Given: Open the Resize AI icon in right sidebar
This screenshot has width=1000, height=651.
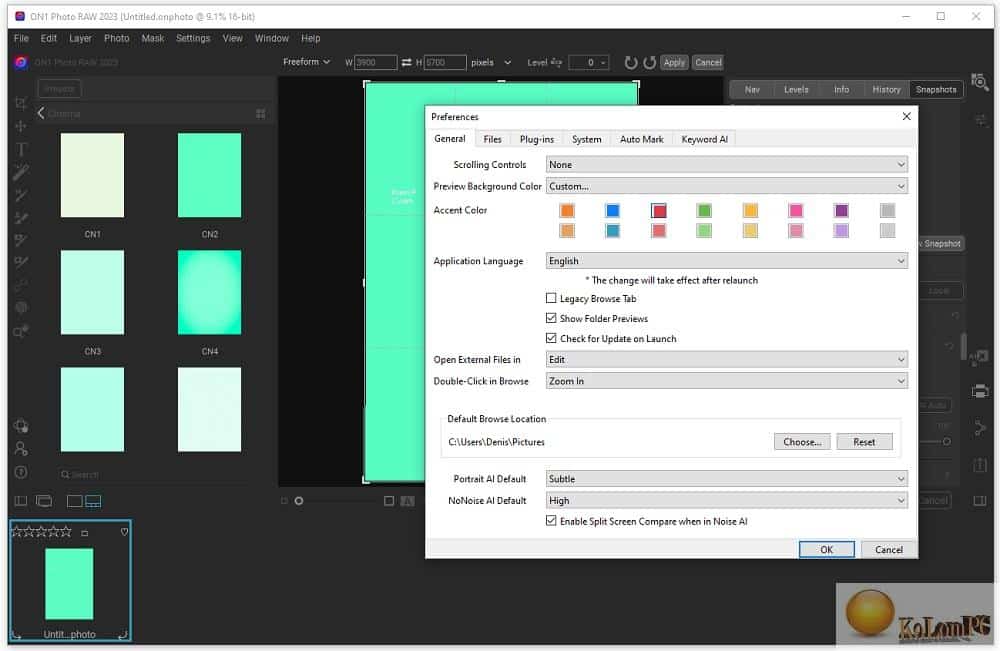Looking at the screenshot, I should coord(980,356).
